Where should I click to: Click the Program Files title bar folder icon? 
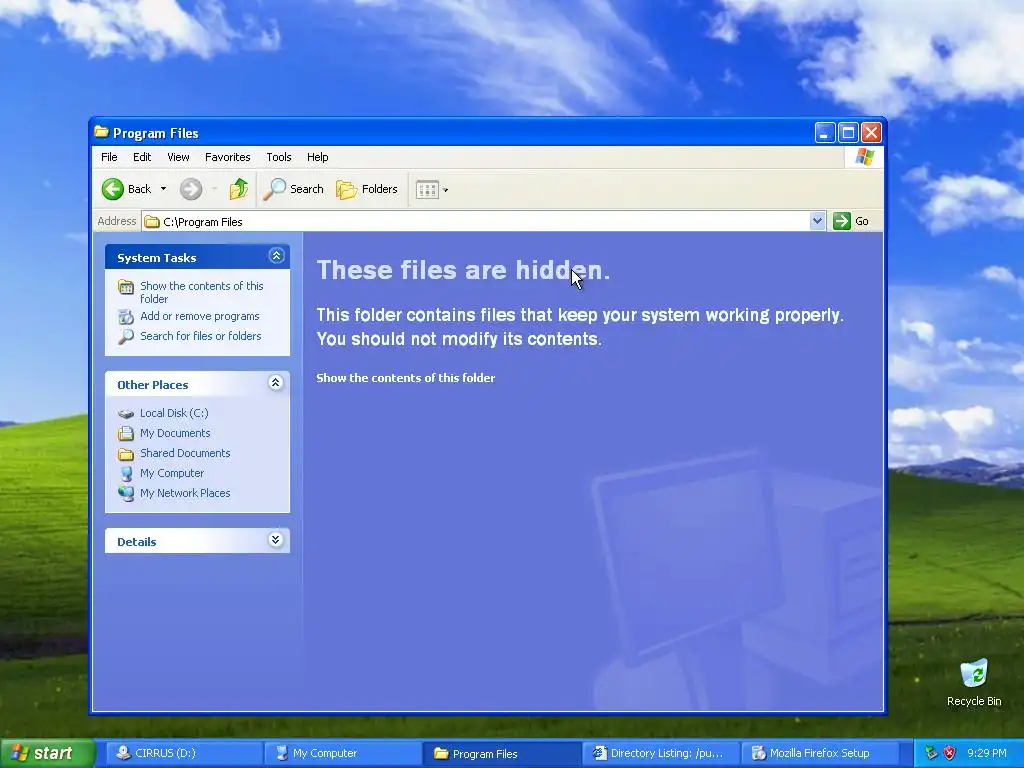click(x=101, y=132)
